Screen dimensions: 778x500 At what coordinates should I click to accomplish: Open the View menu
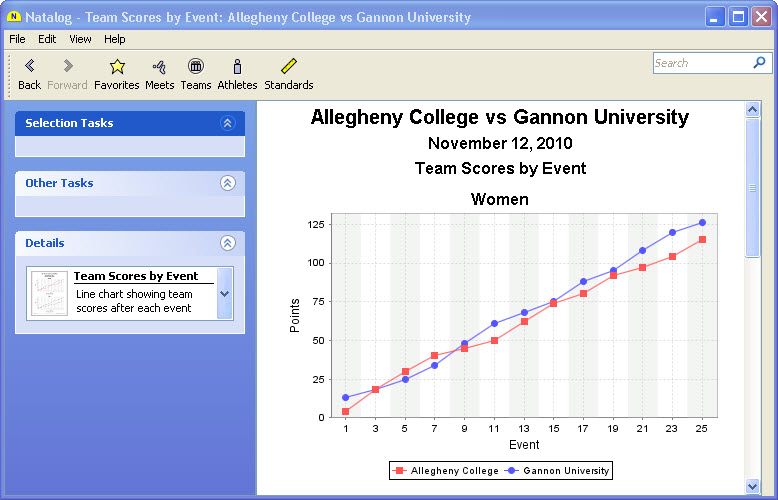click(x=80, y=39)
